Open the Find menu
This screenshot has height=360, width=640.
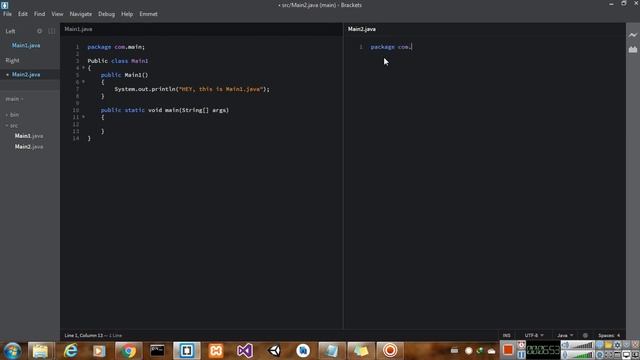[x=40, y=14]
